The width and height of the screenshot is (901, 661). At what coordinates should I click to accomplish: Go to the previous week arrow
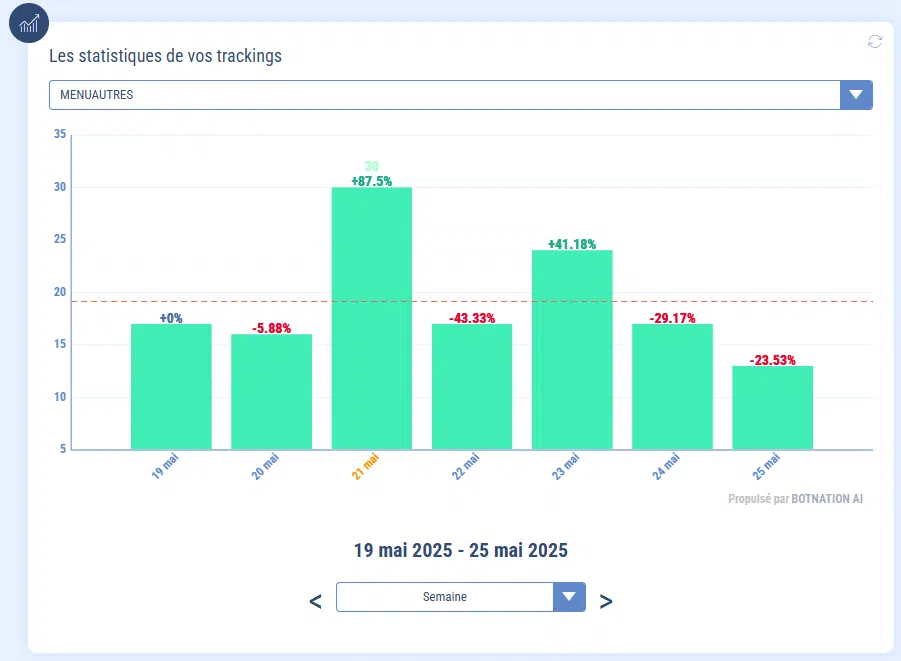tap(315, 601)
